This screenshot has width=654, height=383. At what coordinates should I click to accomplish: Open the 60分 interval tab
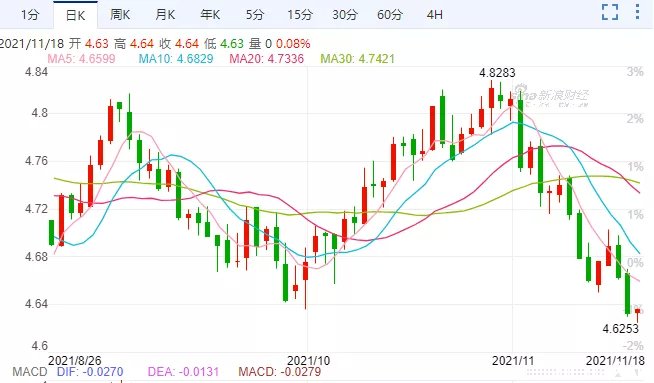(390, 15)
